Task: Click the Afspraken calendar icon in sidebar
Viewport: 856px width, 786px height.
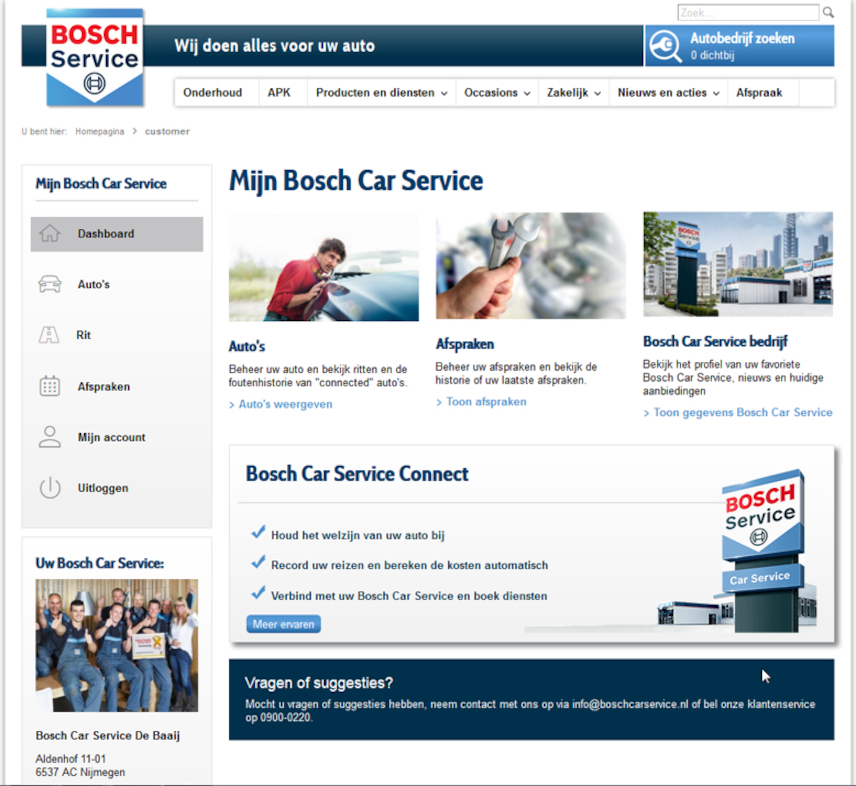Action: click(x=50, y=386)
